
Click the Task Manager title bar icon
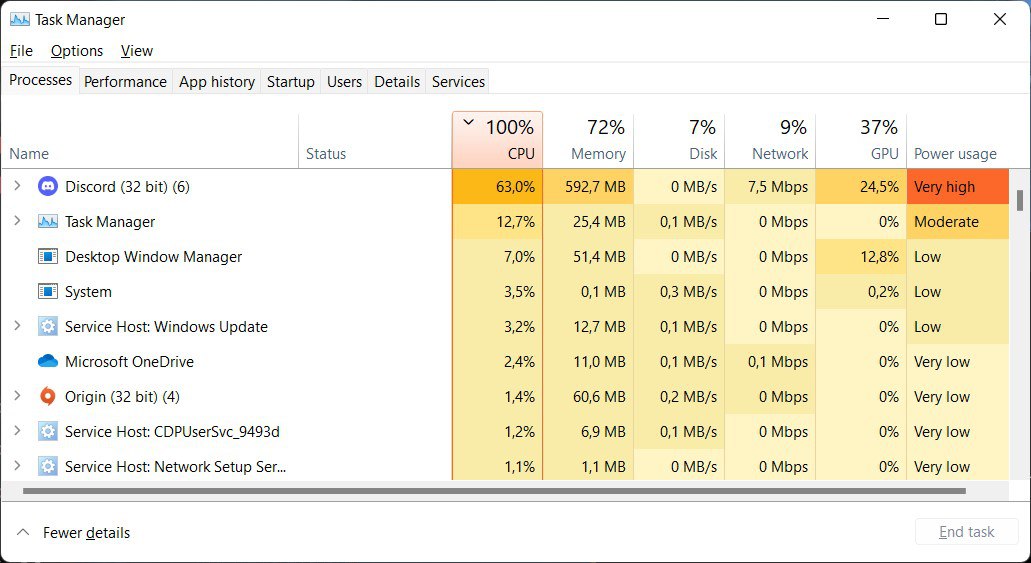(x=20, y=20)
